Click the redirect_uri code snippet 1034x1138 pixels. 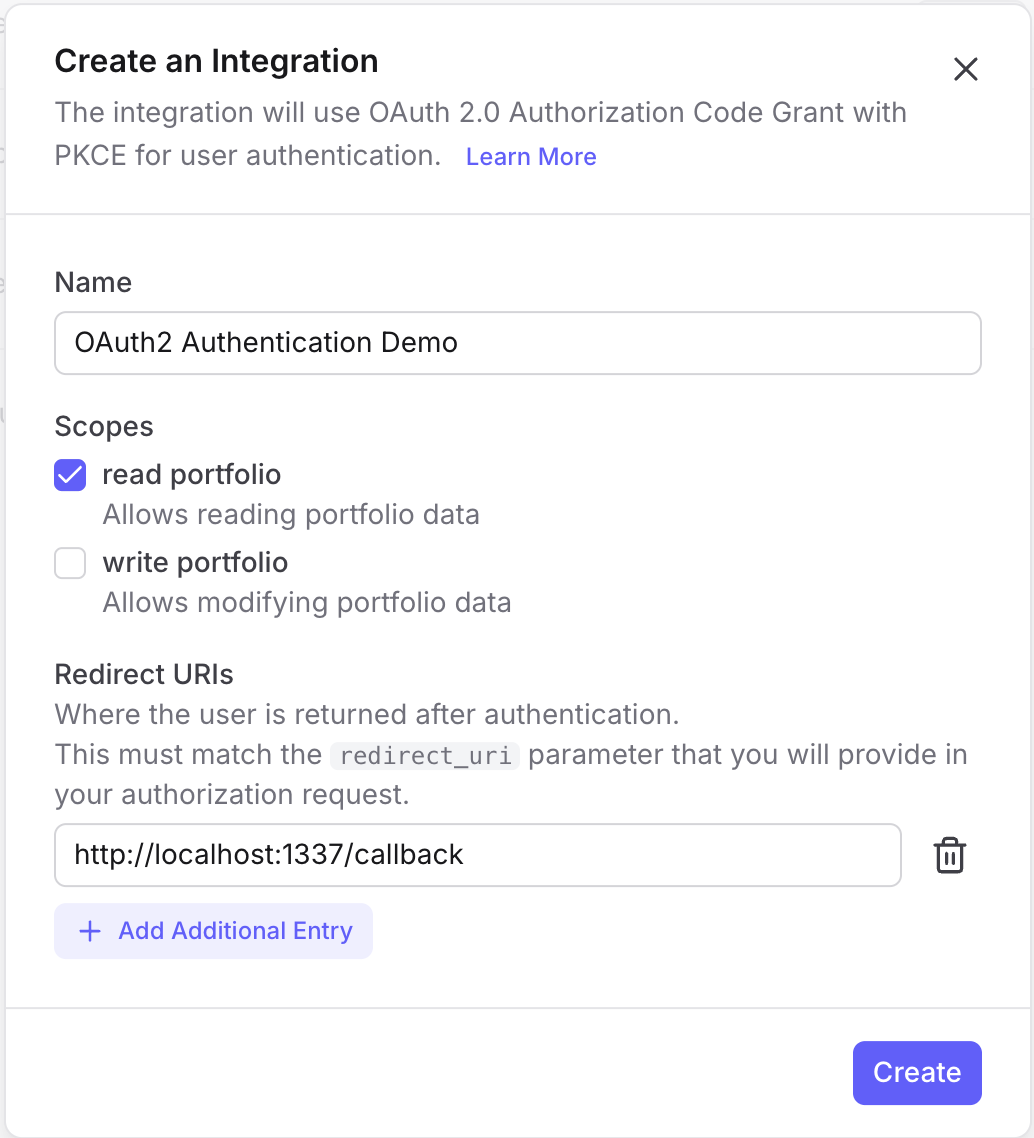pyautogui.click(x=425, y=756)
